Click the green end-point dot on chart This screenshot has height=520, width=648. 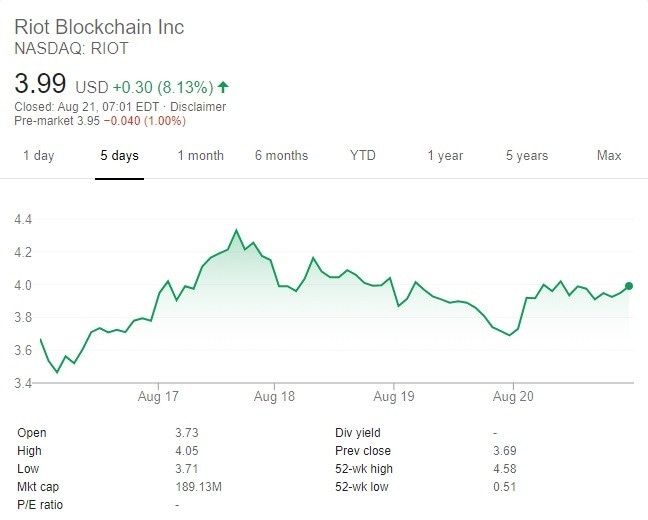(x=629, y=286)
